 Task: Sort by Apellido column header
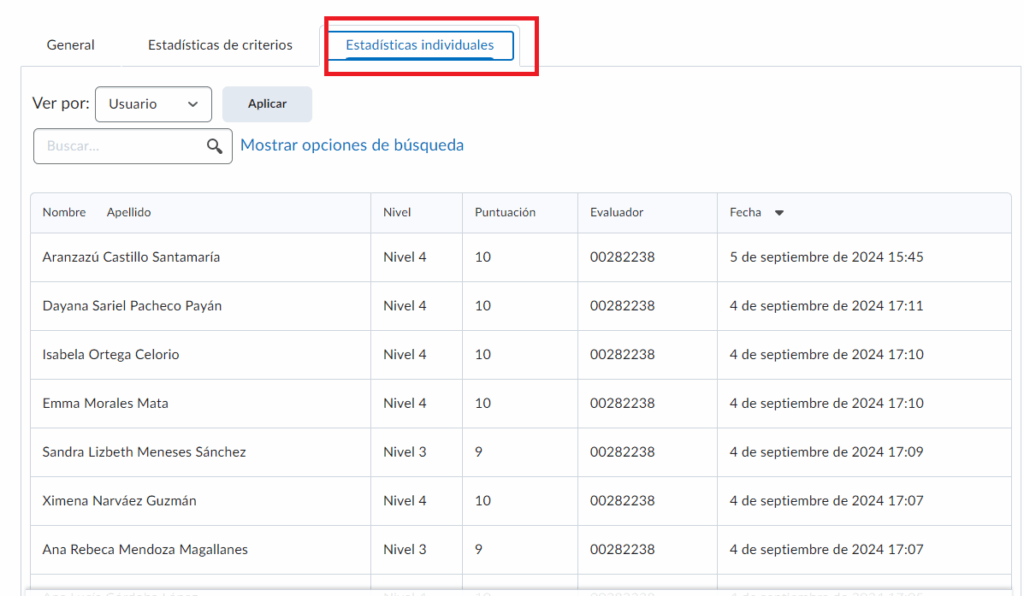[129, 212]
